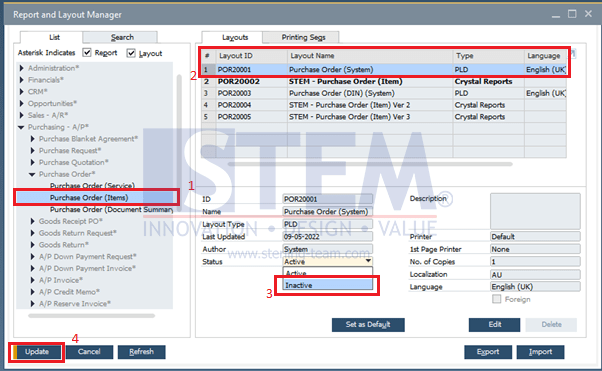602x371 pixels.
Task: Maximize the Report and Layout Manager window
Action: pyautogui.click(x=572, y=14)
